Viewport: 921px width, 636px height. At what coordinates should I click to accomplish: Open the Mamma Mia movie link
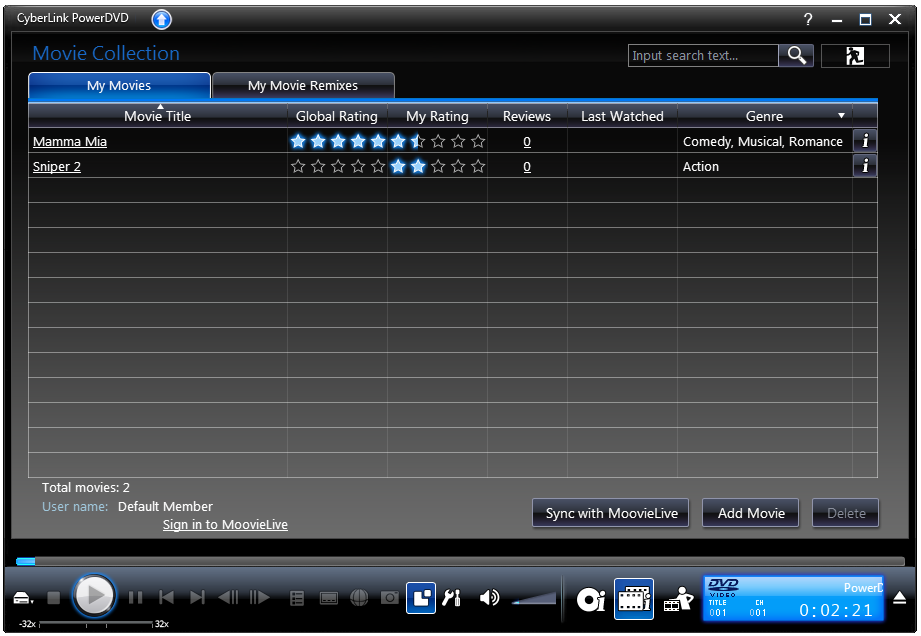pyautogui.click(x=70, y=142)
